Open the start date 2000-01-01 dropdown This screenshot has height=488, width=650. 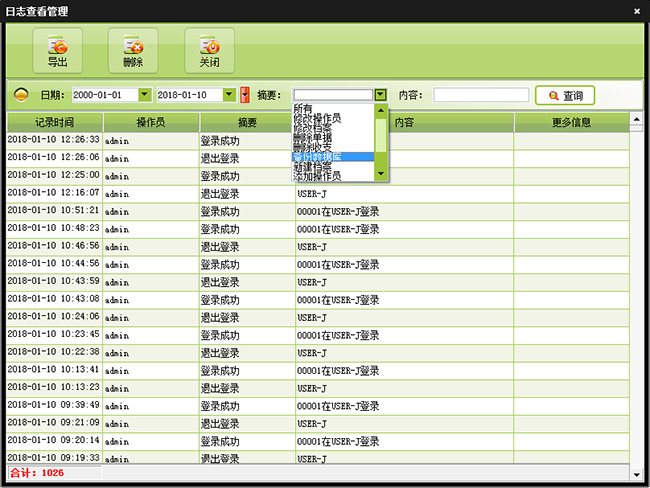tap(145, 95)
